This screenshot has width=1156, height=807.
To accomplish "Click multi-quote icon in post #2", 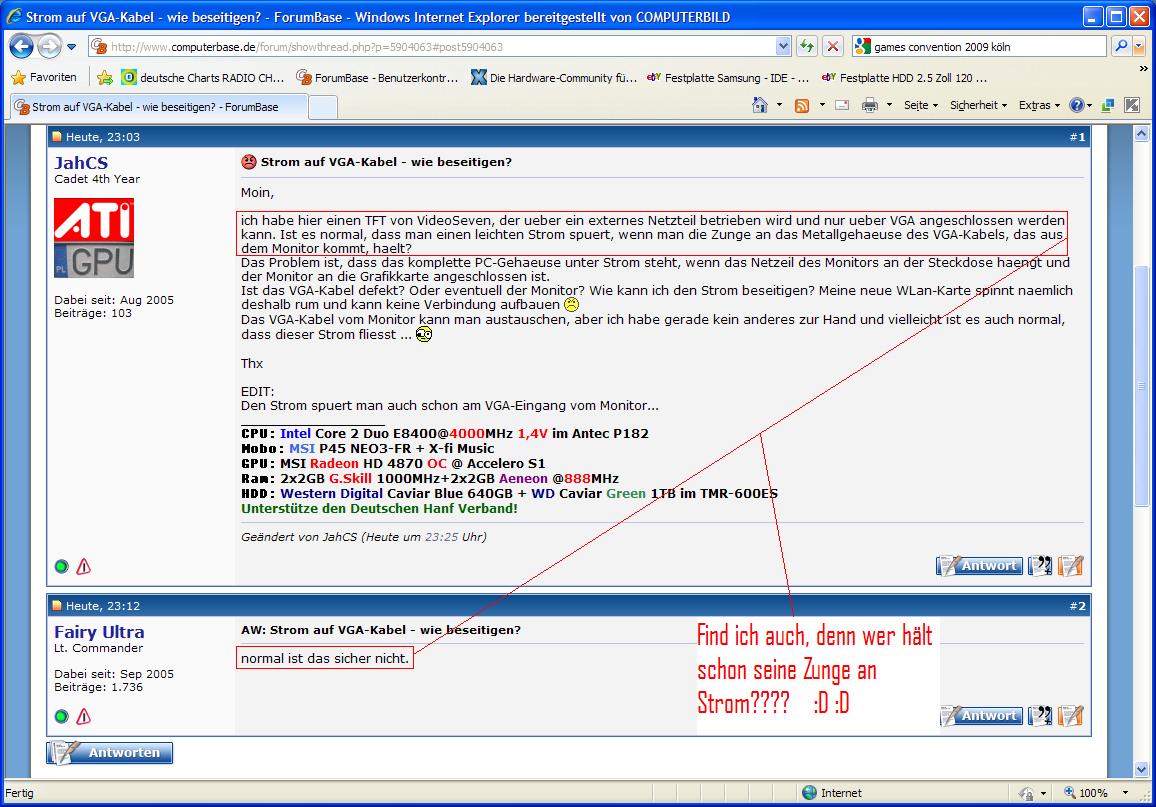I will [x=1040, y=716].
